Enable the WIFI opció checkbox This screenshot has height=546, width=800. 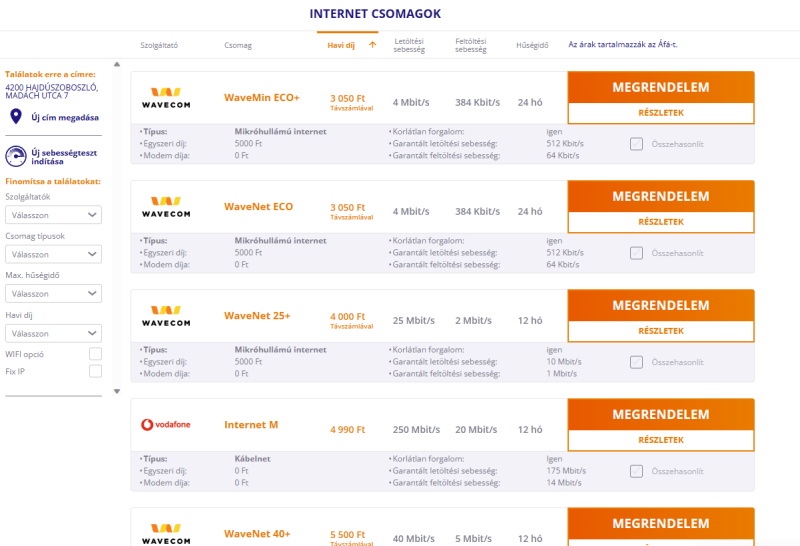[95, 354]
